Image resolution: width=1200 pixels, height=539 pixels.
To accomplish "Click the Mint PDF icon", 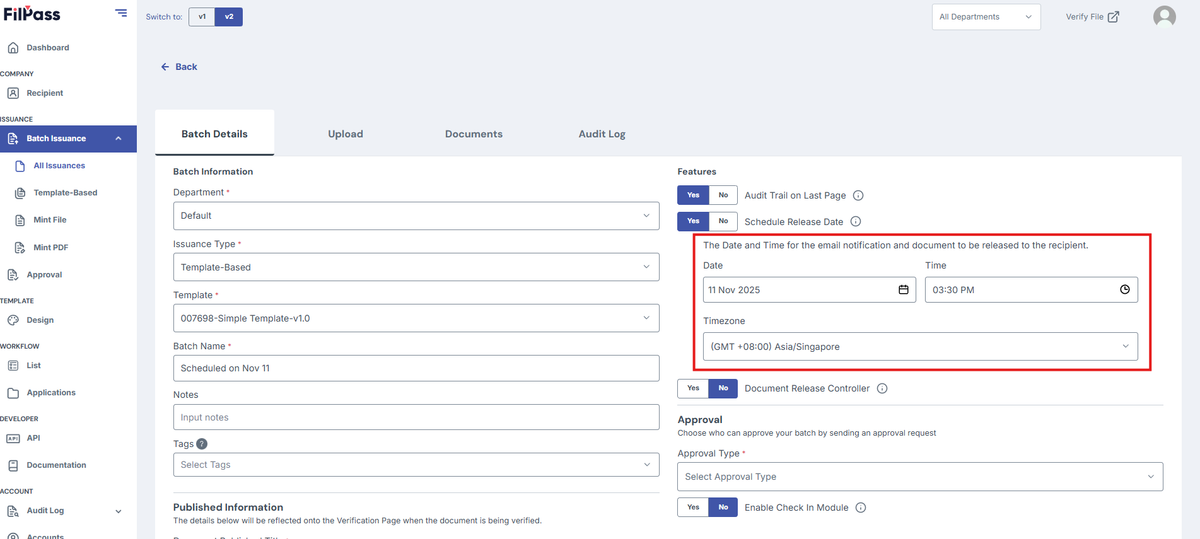I will point(22,247).
